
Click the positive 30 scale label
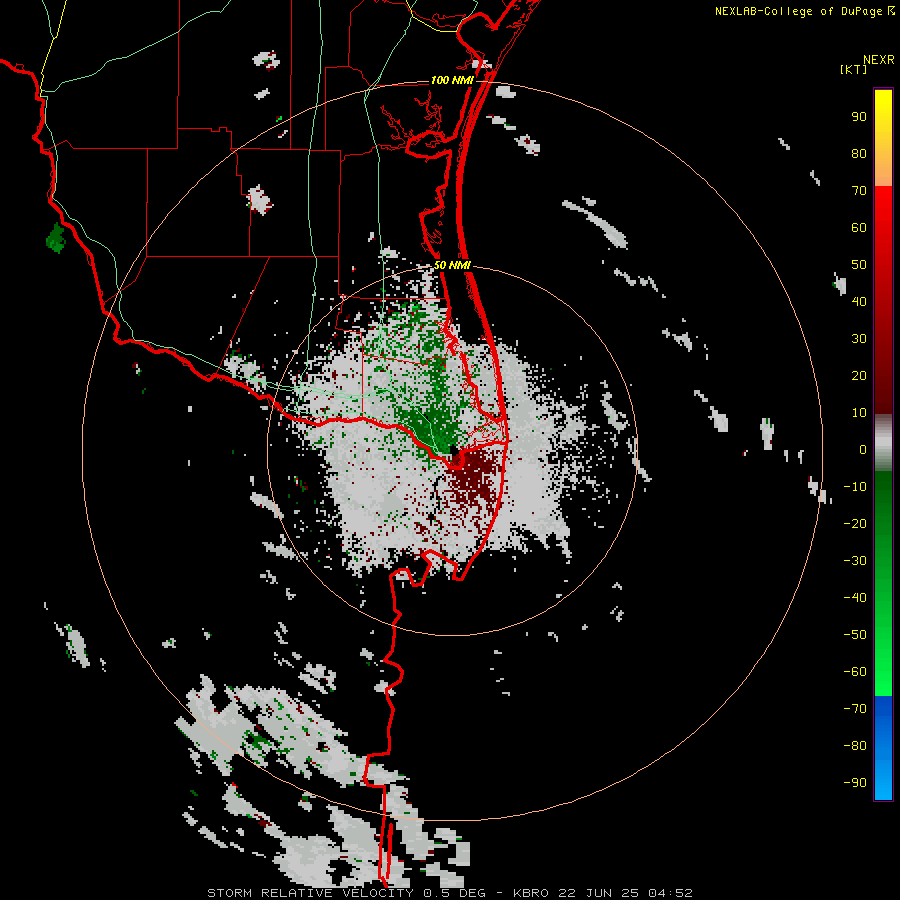tap(859, 339)
